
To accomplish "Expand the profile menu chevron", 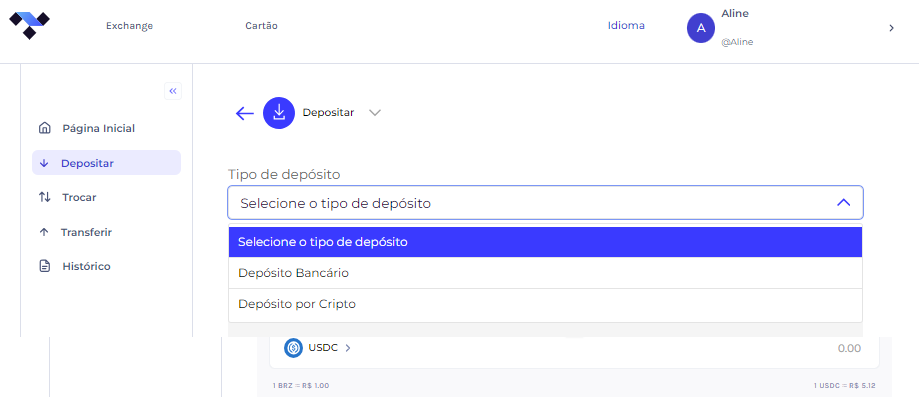I will (x=891, y=28).
